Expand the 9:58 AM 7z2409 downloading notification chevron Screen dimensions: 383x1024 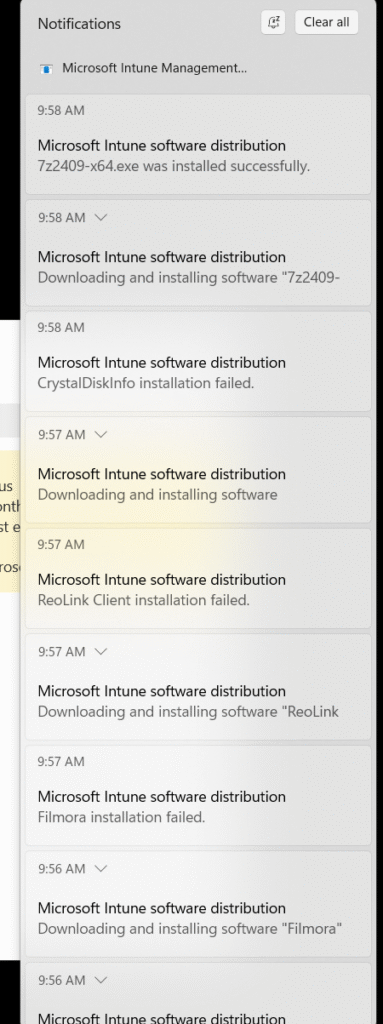point(101,217)
